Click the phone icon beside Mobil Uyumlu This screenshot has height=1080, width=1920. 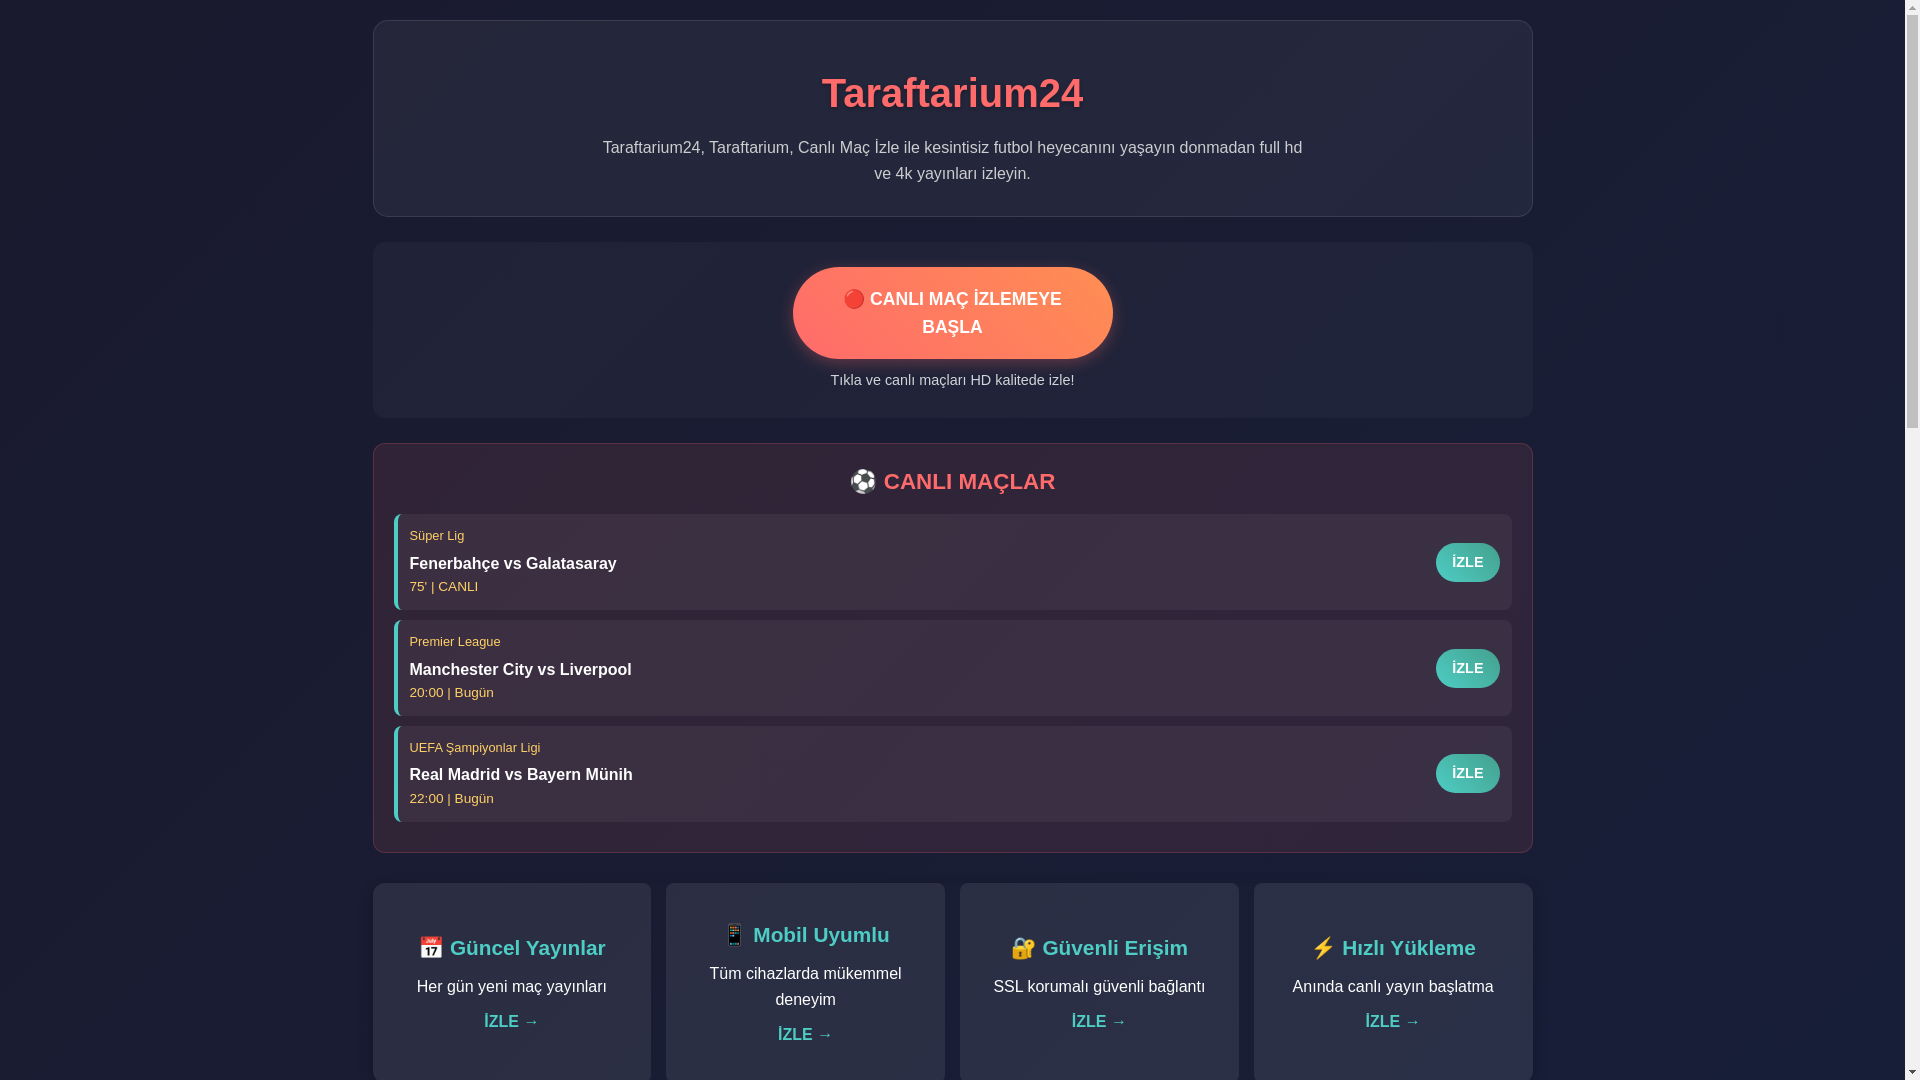[x=734, y=934]
